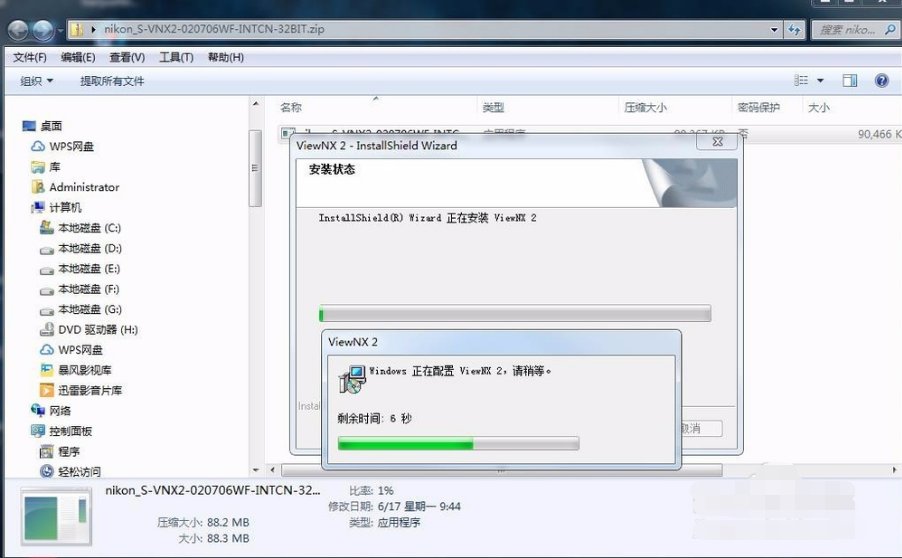Click 提取所有文件 toolbar button
Image resolution: width=902 pixels, height=558 pixels.
(x=112, y=81)
